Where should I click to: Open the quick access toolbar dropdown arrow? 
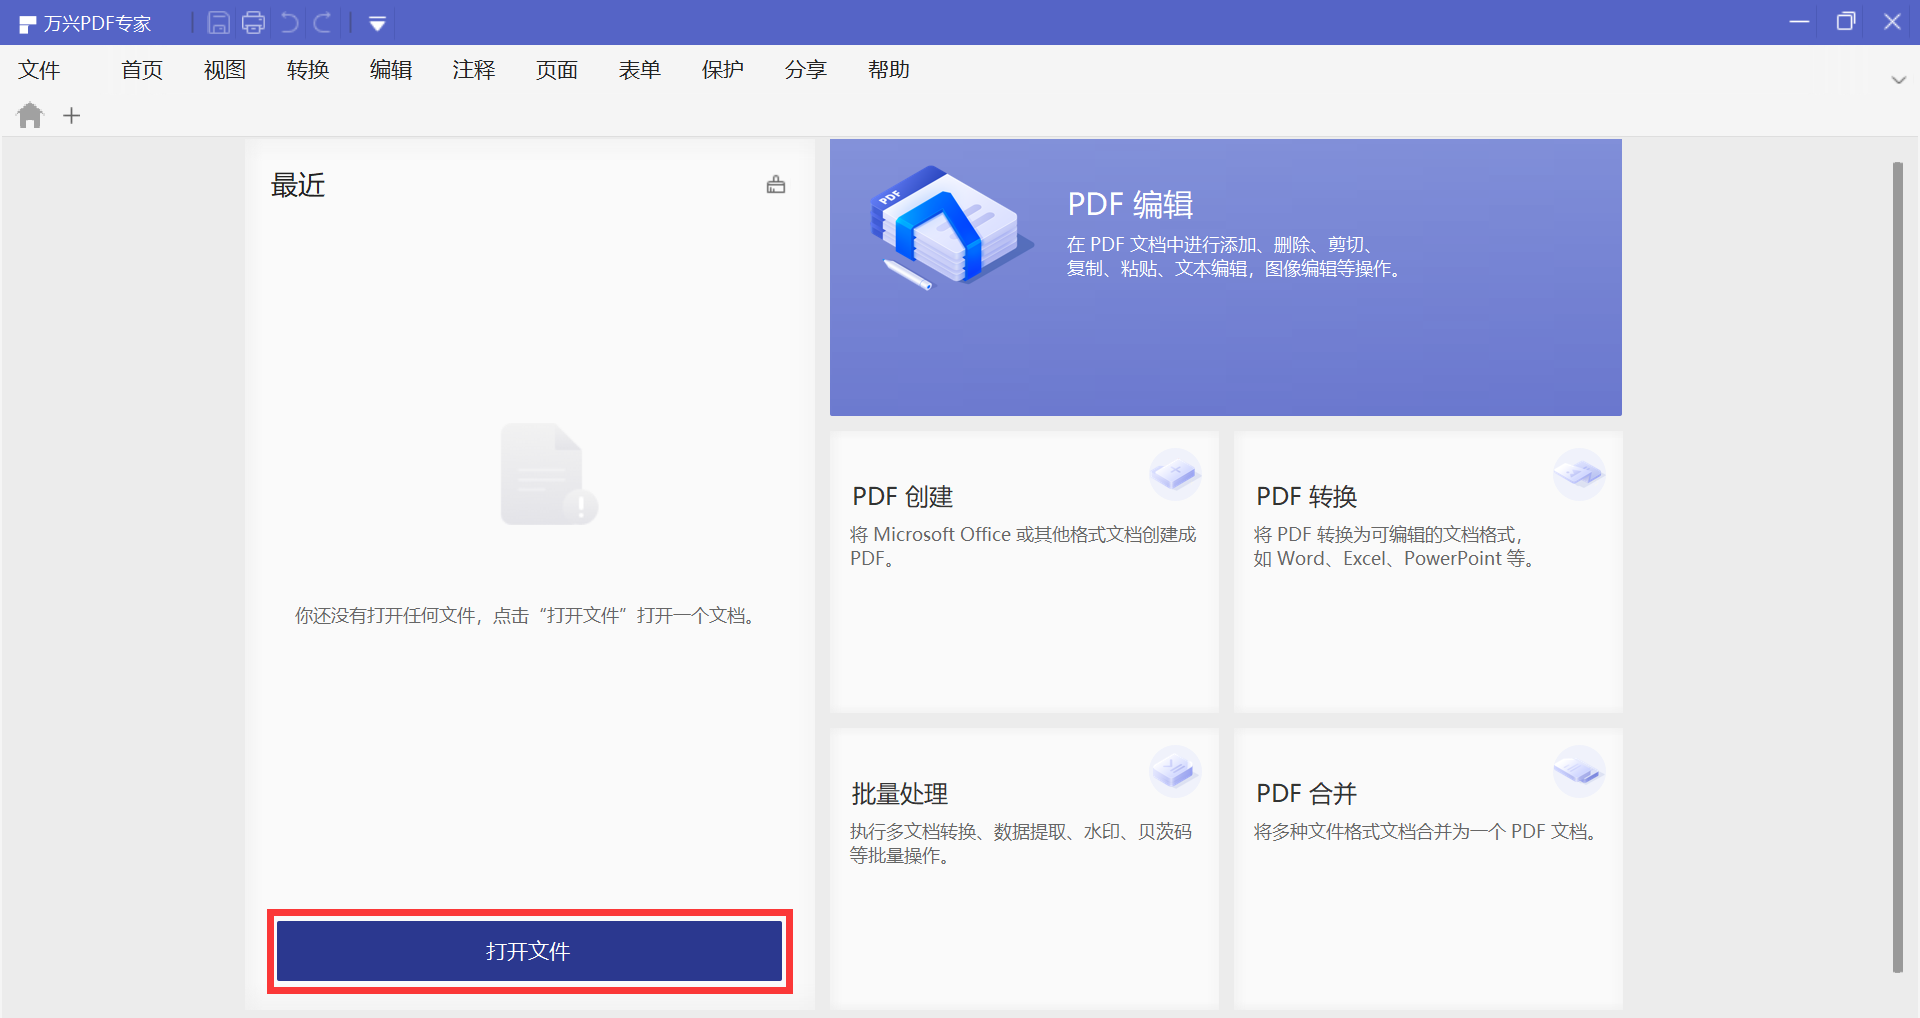pyautogui.click(x=377, y=22)
